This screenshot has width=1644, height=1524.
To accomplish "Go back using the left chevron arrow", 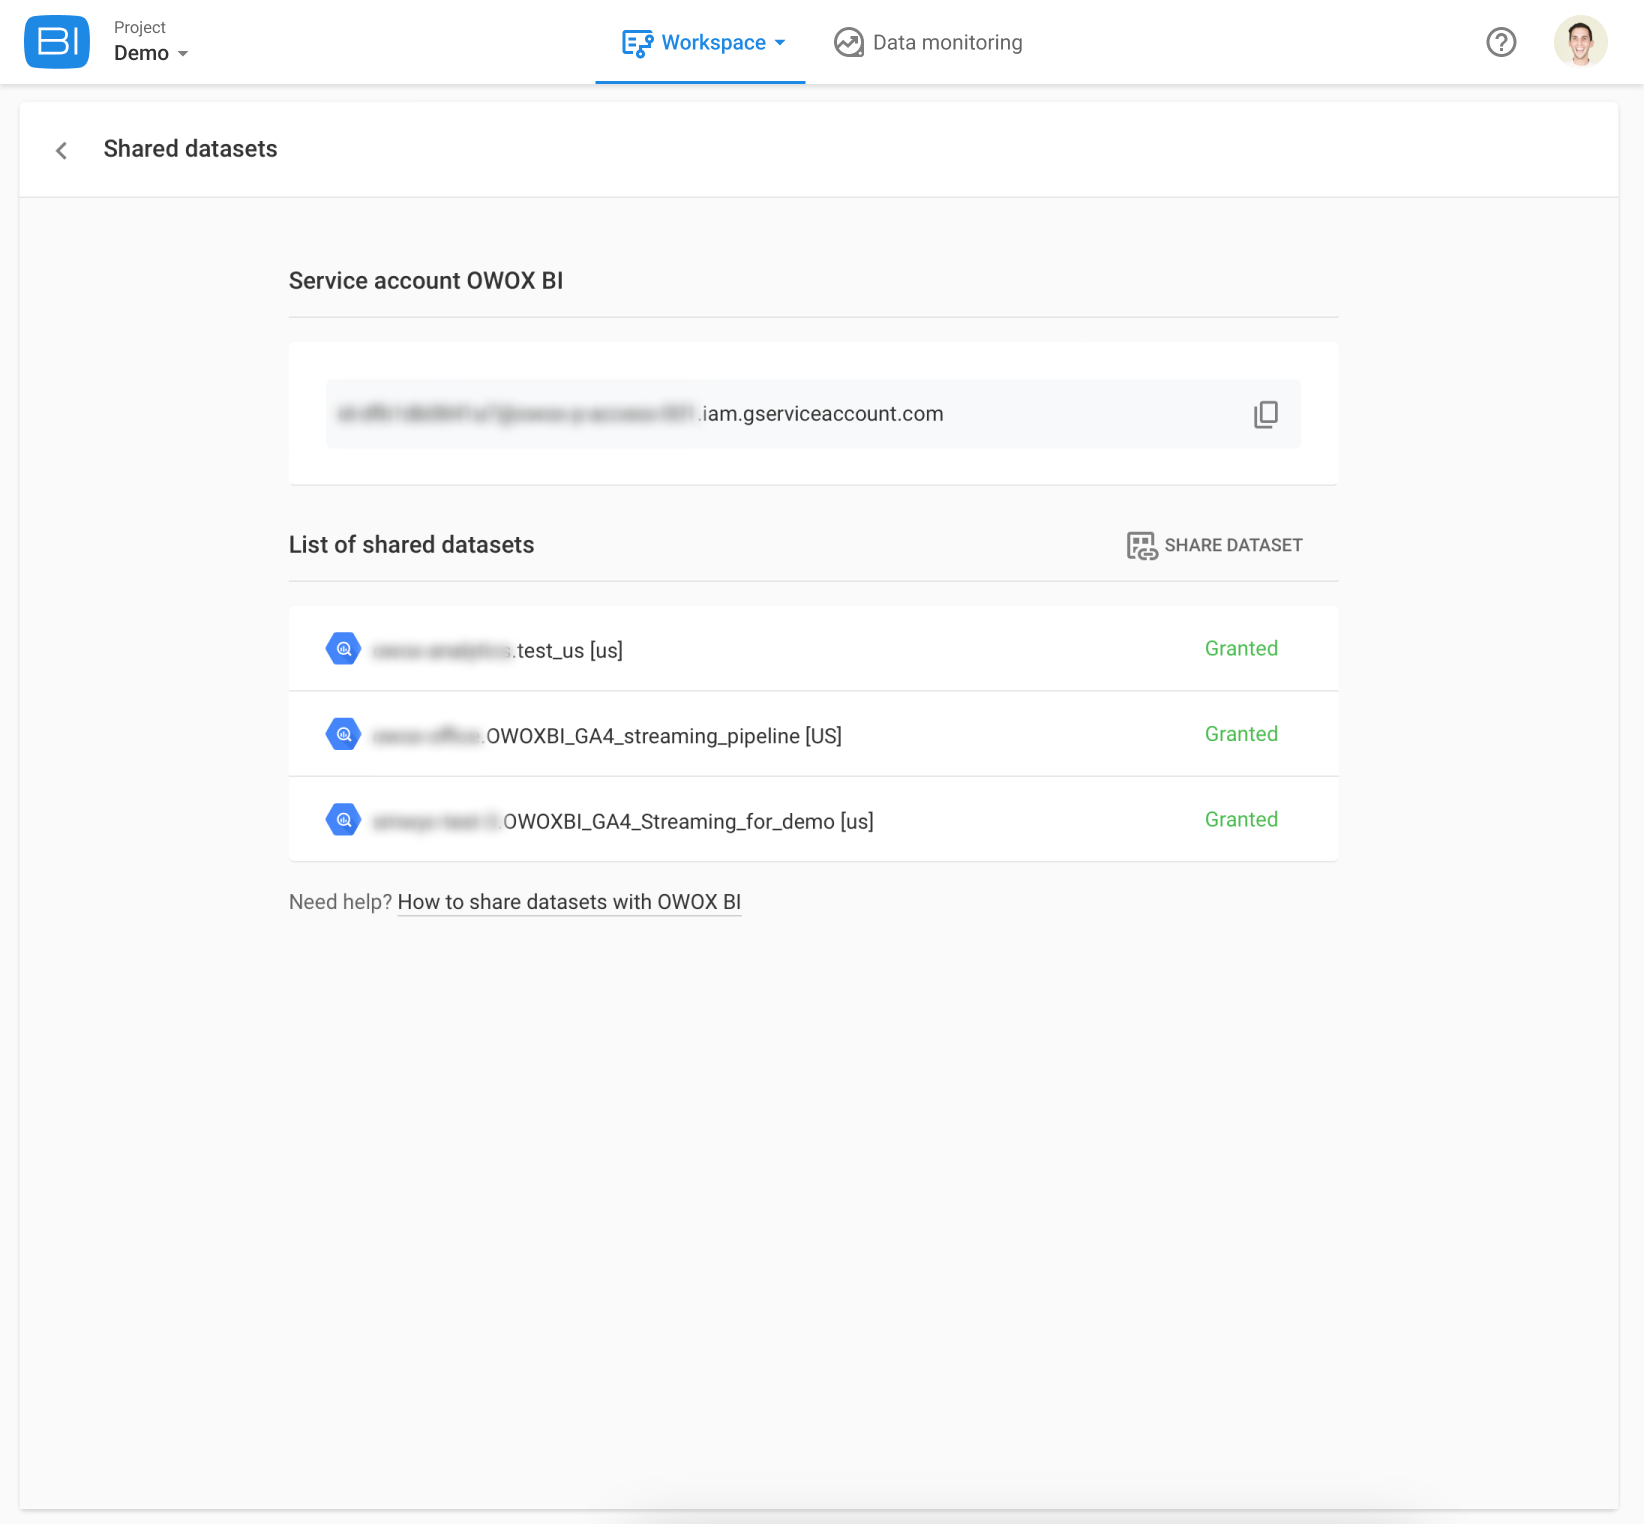I will pyautogui.click(x=62, y=150).
